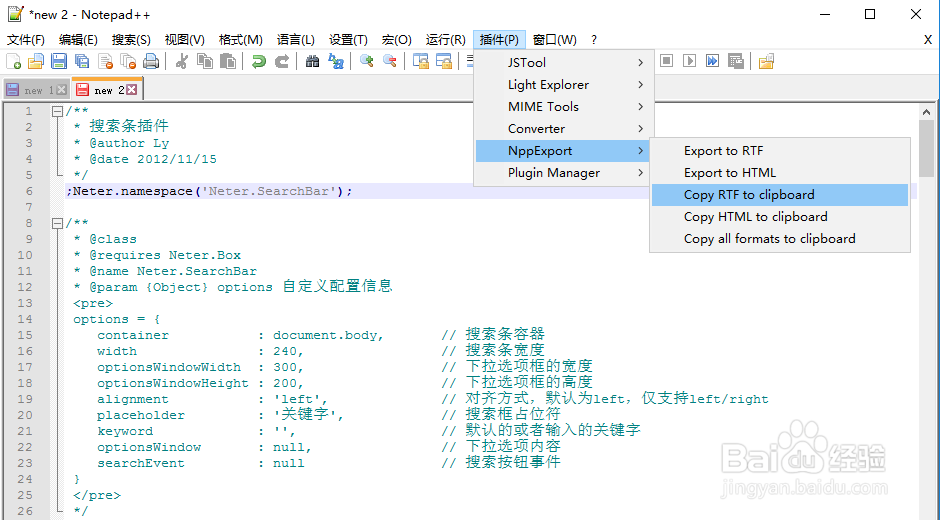Open the 窗口(W) menu
940x520 pixels.
click(555, 40)
